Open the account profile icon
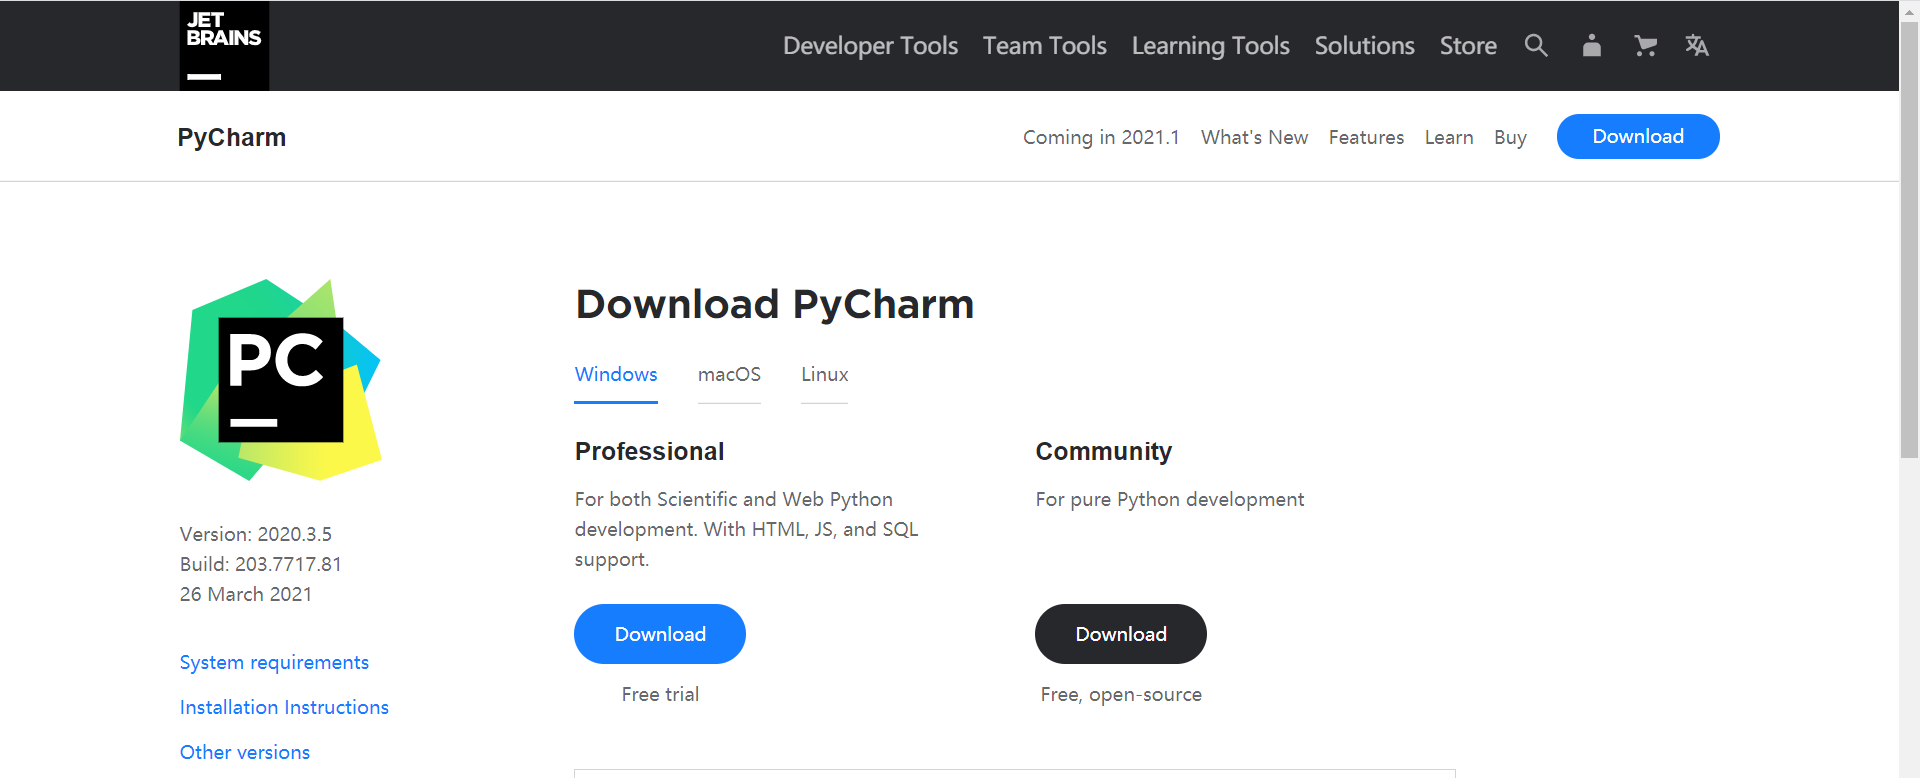The image size is (1920, 778). click(1591, 45)
